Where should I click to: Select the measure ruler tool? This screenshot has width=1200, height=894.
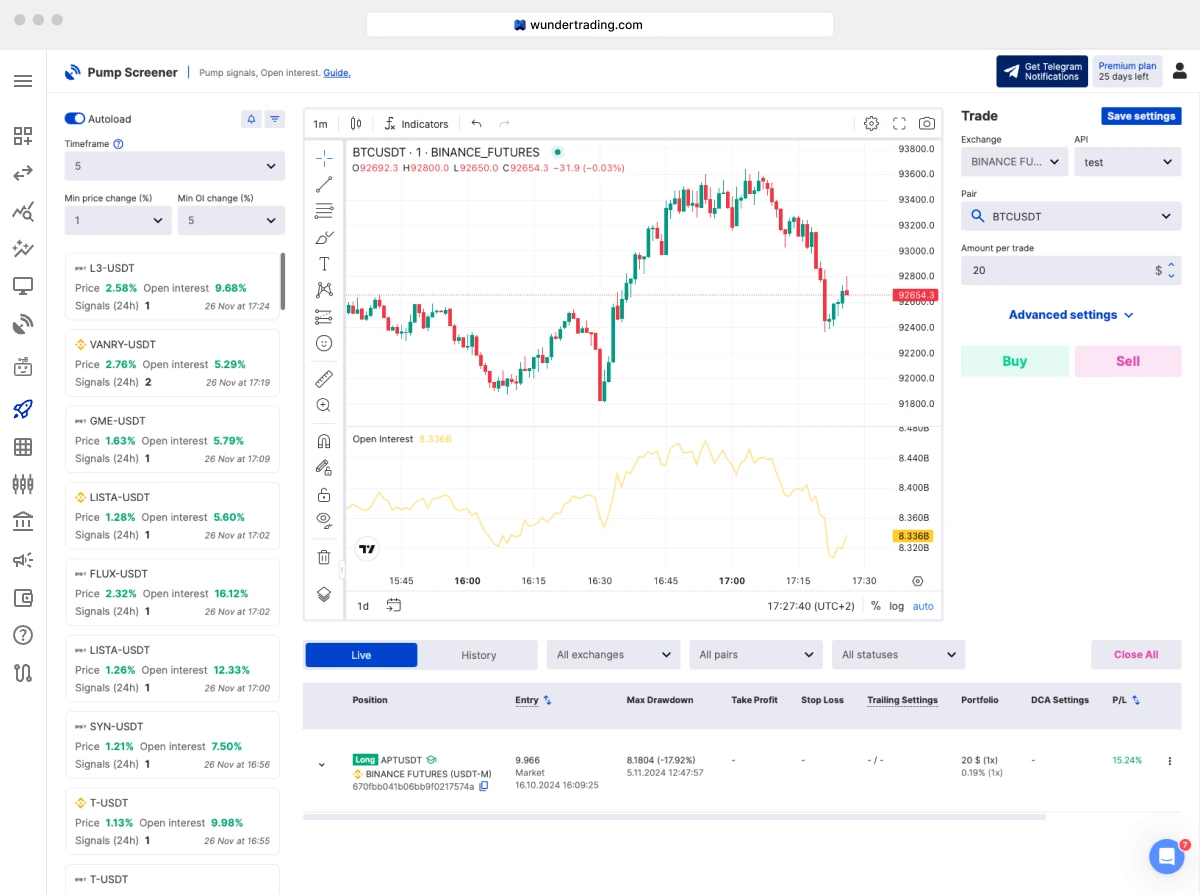pos(323,378)
